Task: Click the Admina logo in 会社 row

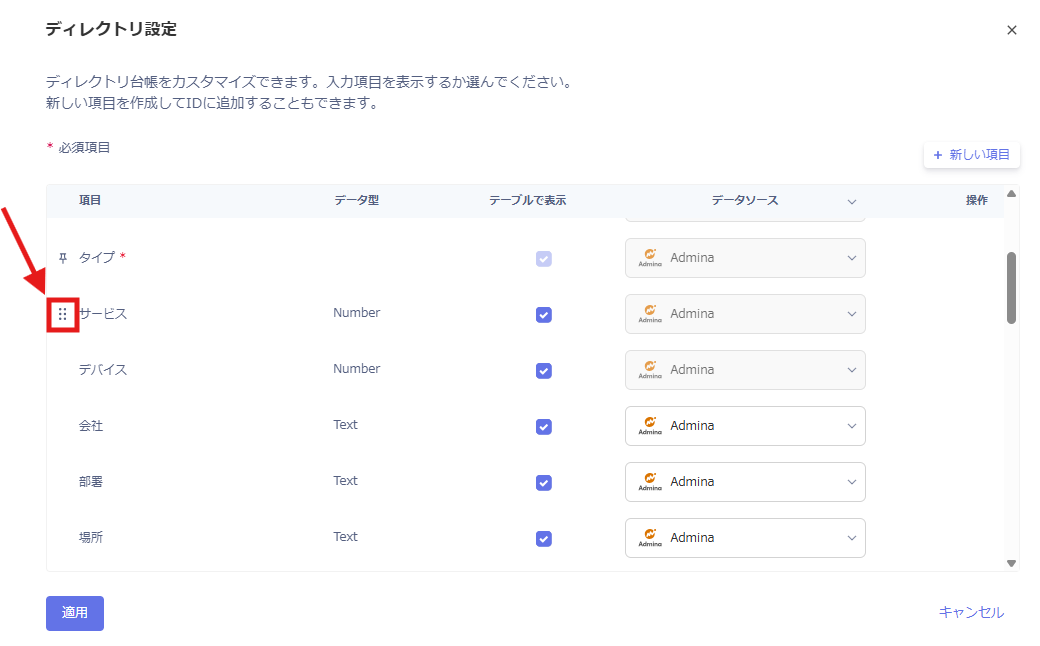Action: point(650,426)
